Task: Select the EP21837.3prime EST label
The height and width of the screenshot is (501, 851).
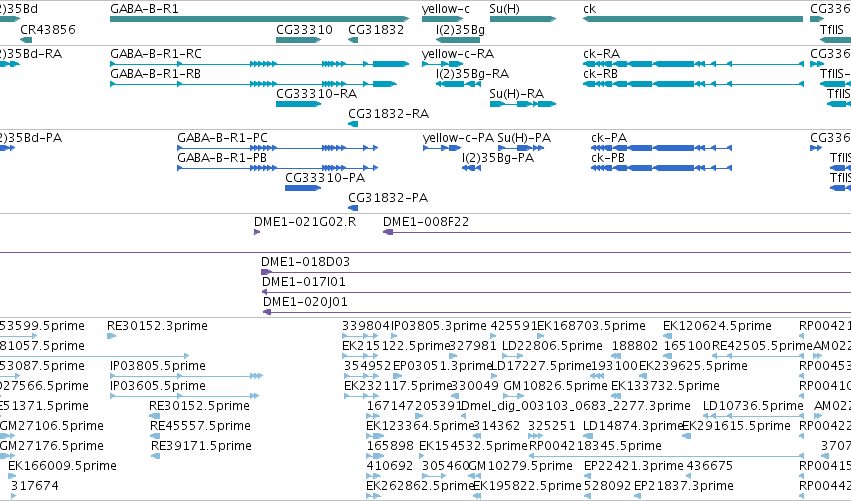Action: (683, 486)
